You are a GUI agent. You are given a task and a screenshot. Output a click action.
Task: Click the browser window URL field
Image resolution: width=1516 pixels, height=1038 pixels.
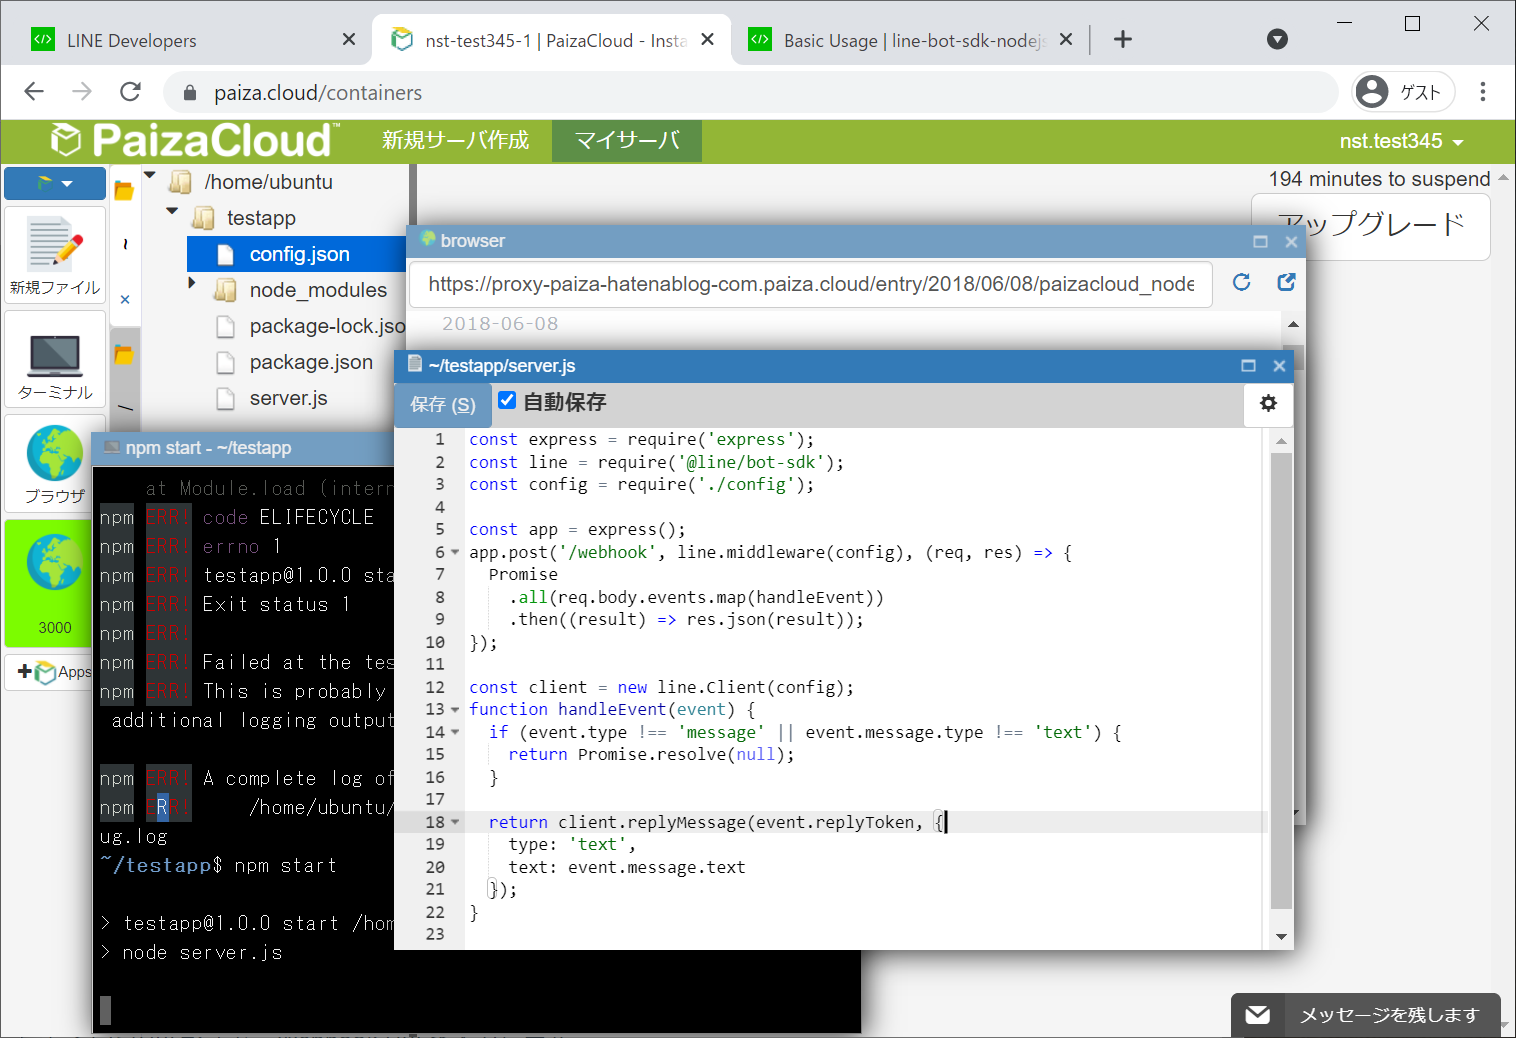811,284
